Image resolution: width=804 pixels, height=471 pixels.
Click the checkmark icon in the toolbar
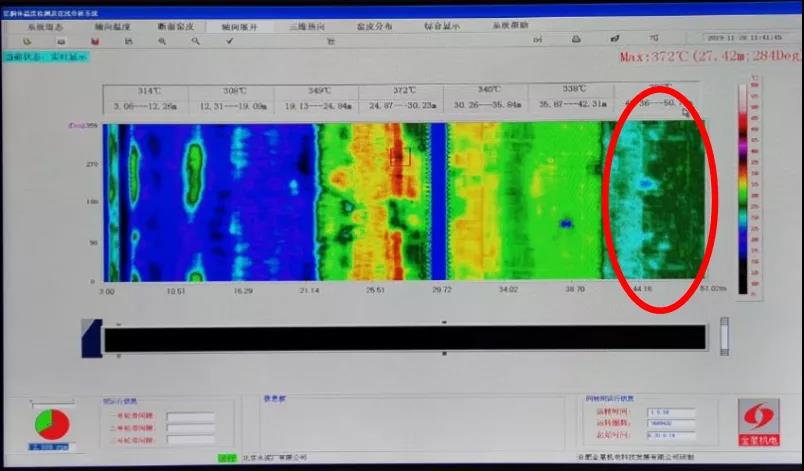click(x=229, y=41)
